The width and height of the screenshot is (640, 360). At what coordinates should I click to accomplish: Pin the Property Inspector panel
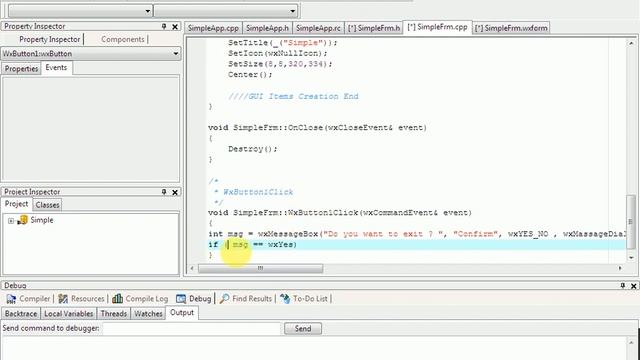click(164, 26)
